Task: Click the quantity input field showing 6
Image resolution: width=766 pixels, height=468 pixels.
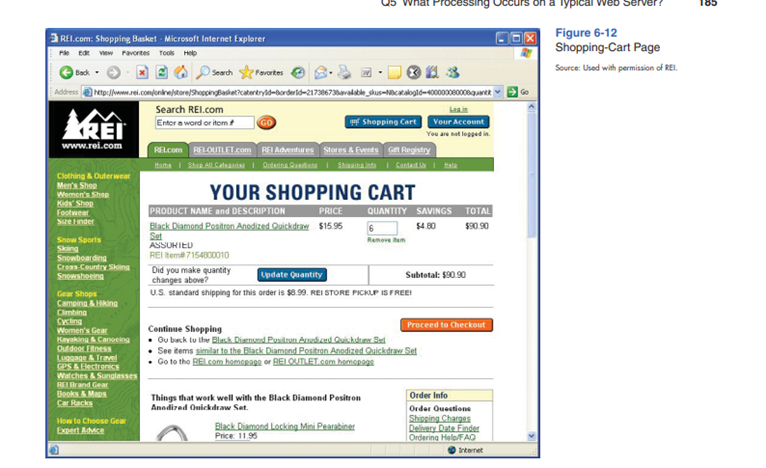Action: [x=382, y=228]
